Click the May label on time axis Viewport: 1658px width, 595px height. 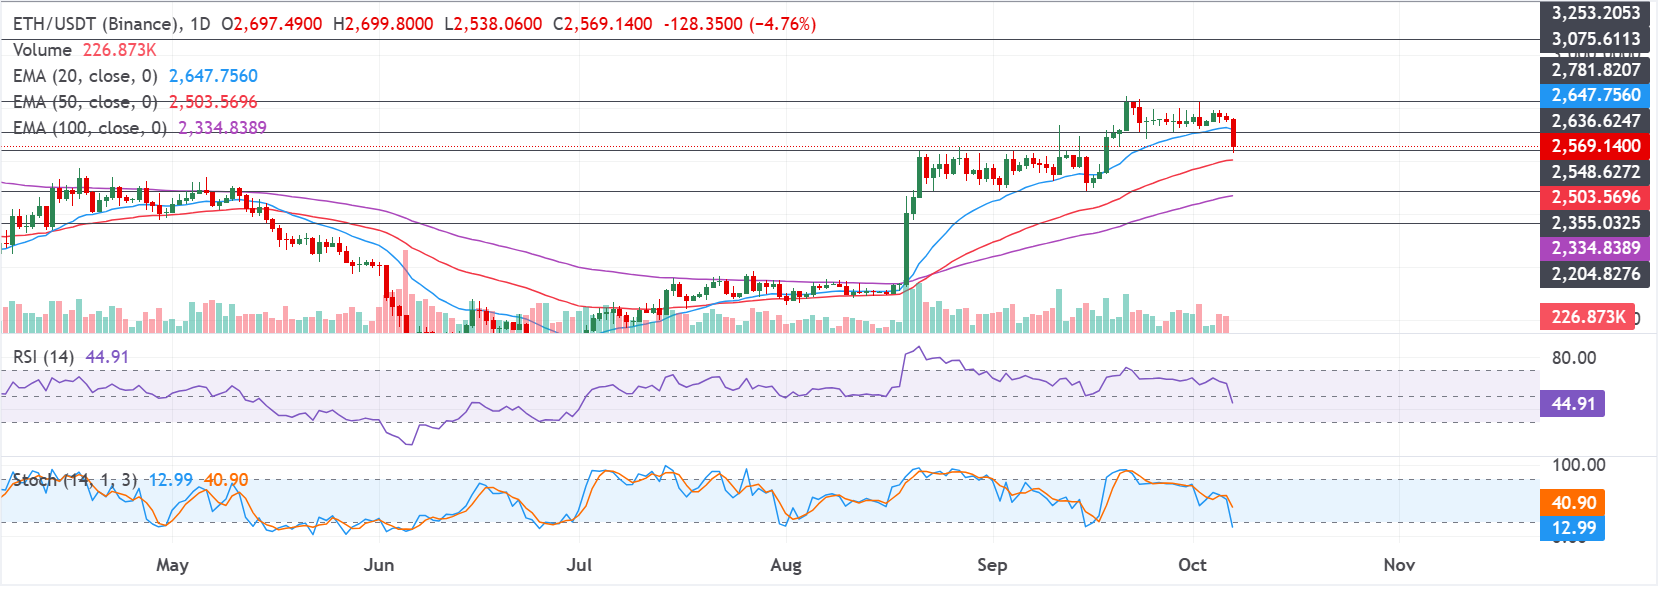172,565
